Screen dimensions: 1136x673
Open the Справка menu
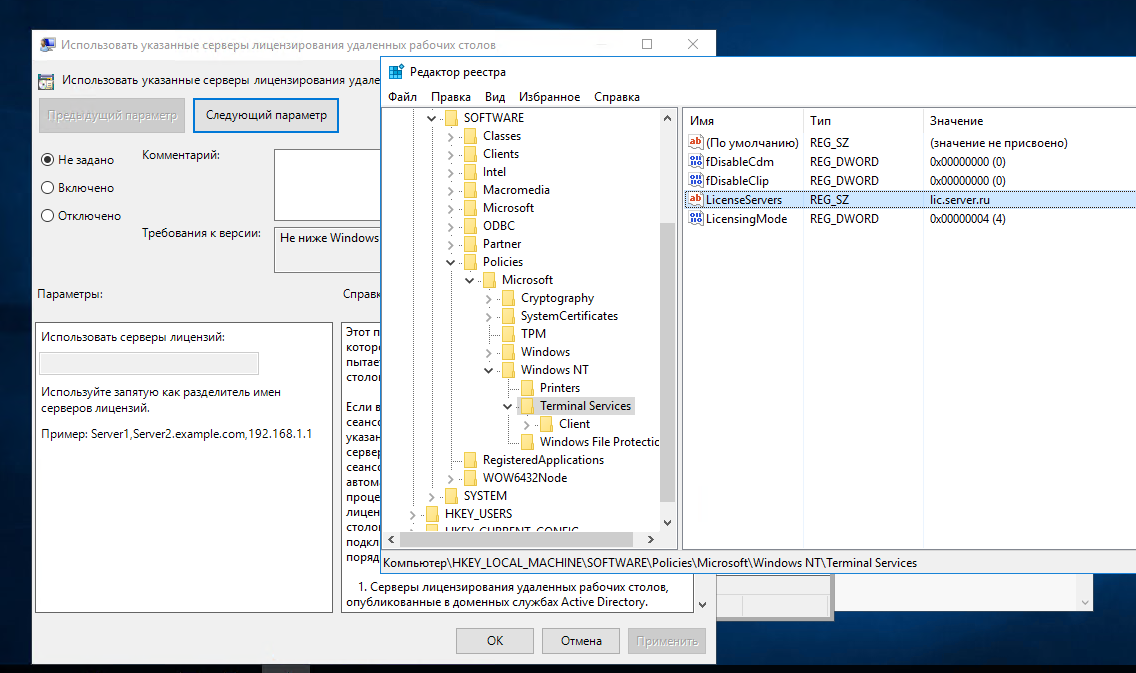click(x=617, y=97)
